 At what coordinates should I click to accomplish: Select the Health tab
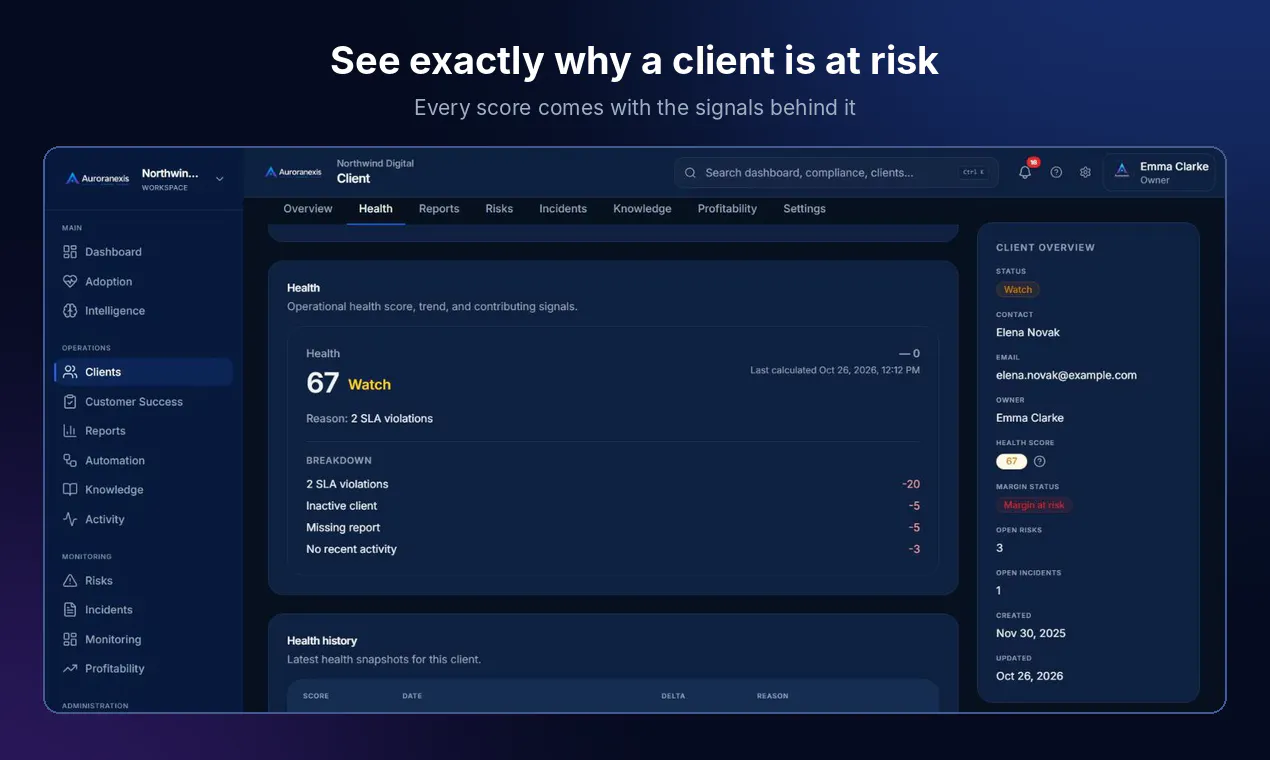[x=376, y=209]
